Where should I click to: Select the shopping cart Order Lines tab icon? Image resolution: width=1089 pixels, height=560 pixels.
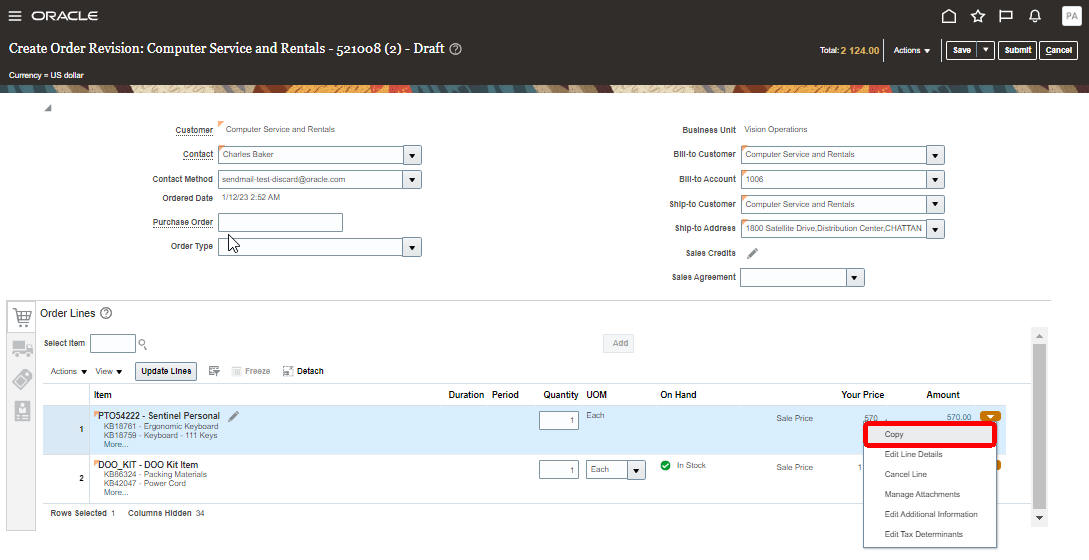point(22,317)
